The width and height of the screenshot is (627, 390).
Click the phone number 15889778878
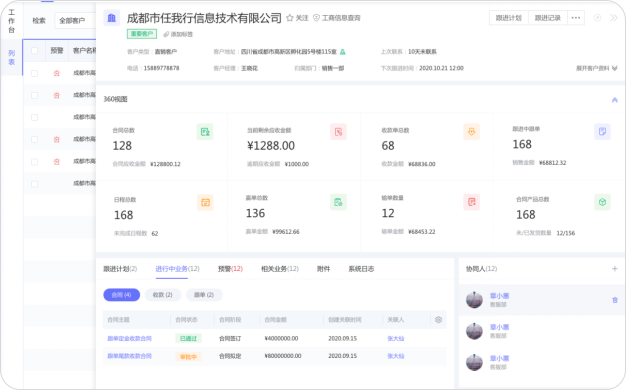162,68
